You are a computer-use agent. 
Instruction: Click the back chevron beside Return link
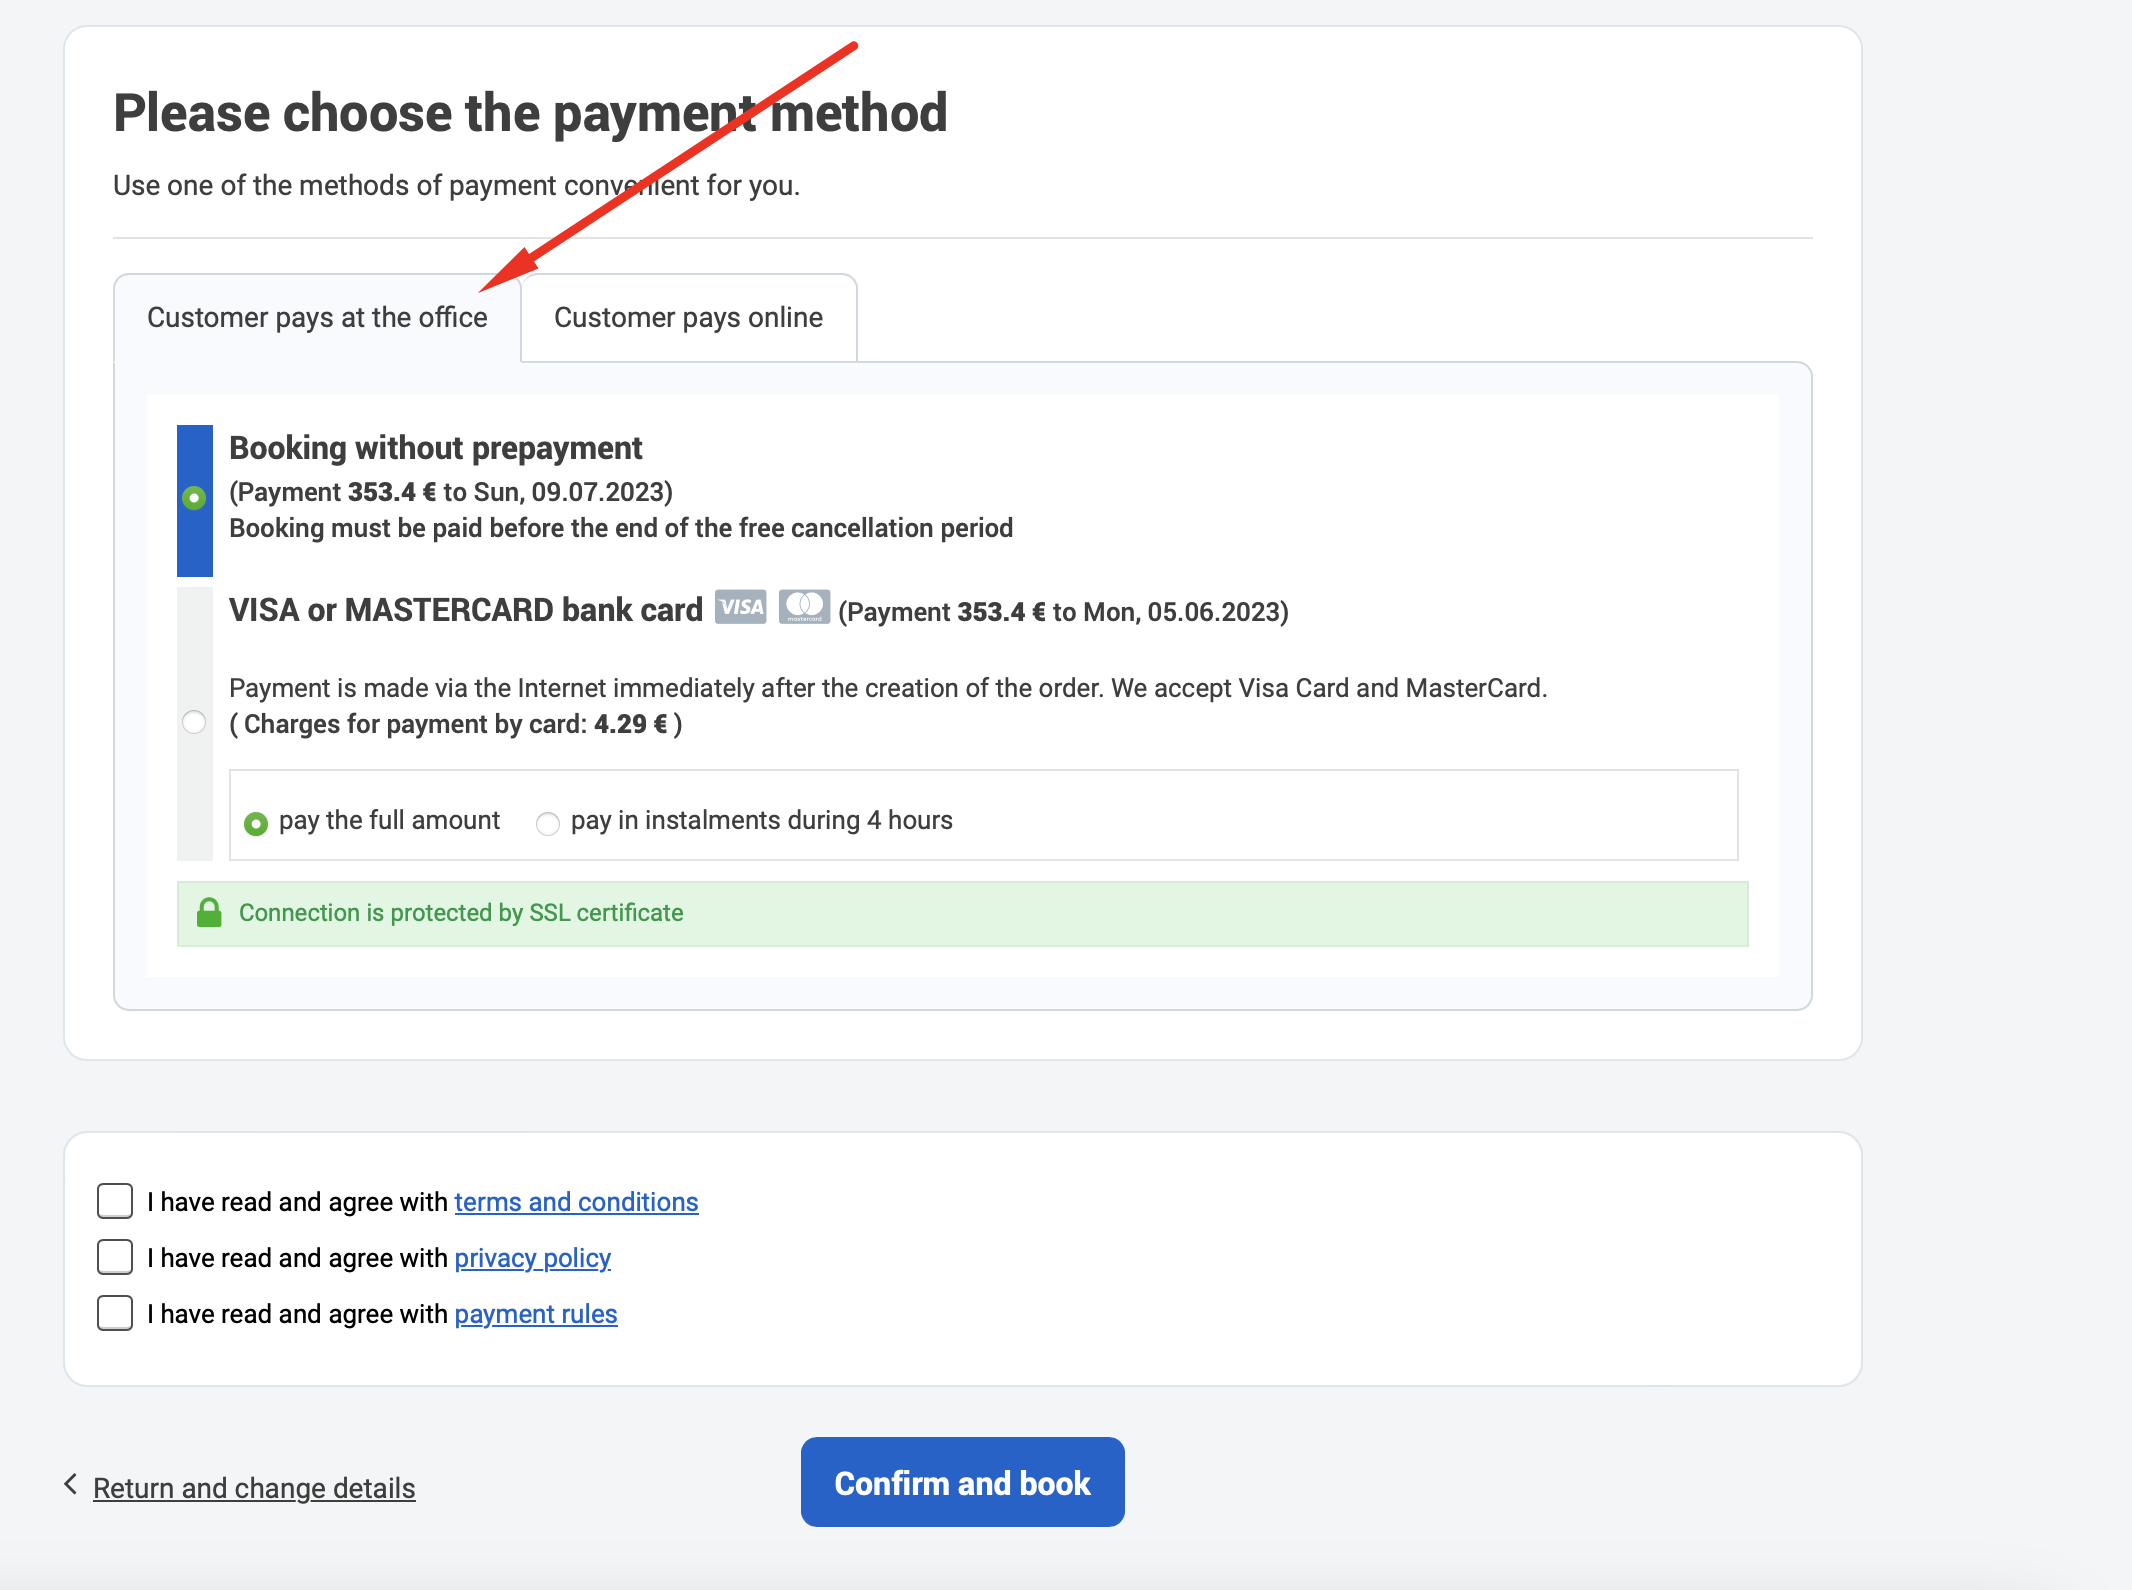point(71,1484)
